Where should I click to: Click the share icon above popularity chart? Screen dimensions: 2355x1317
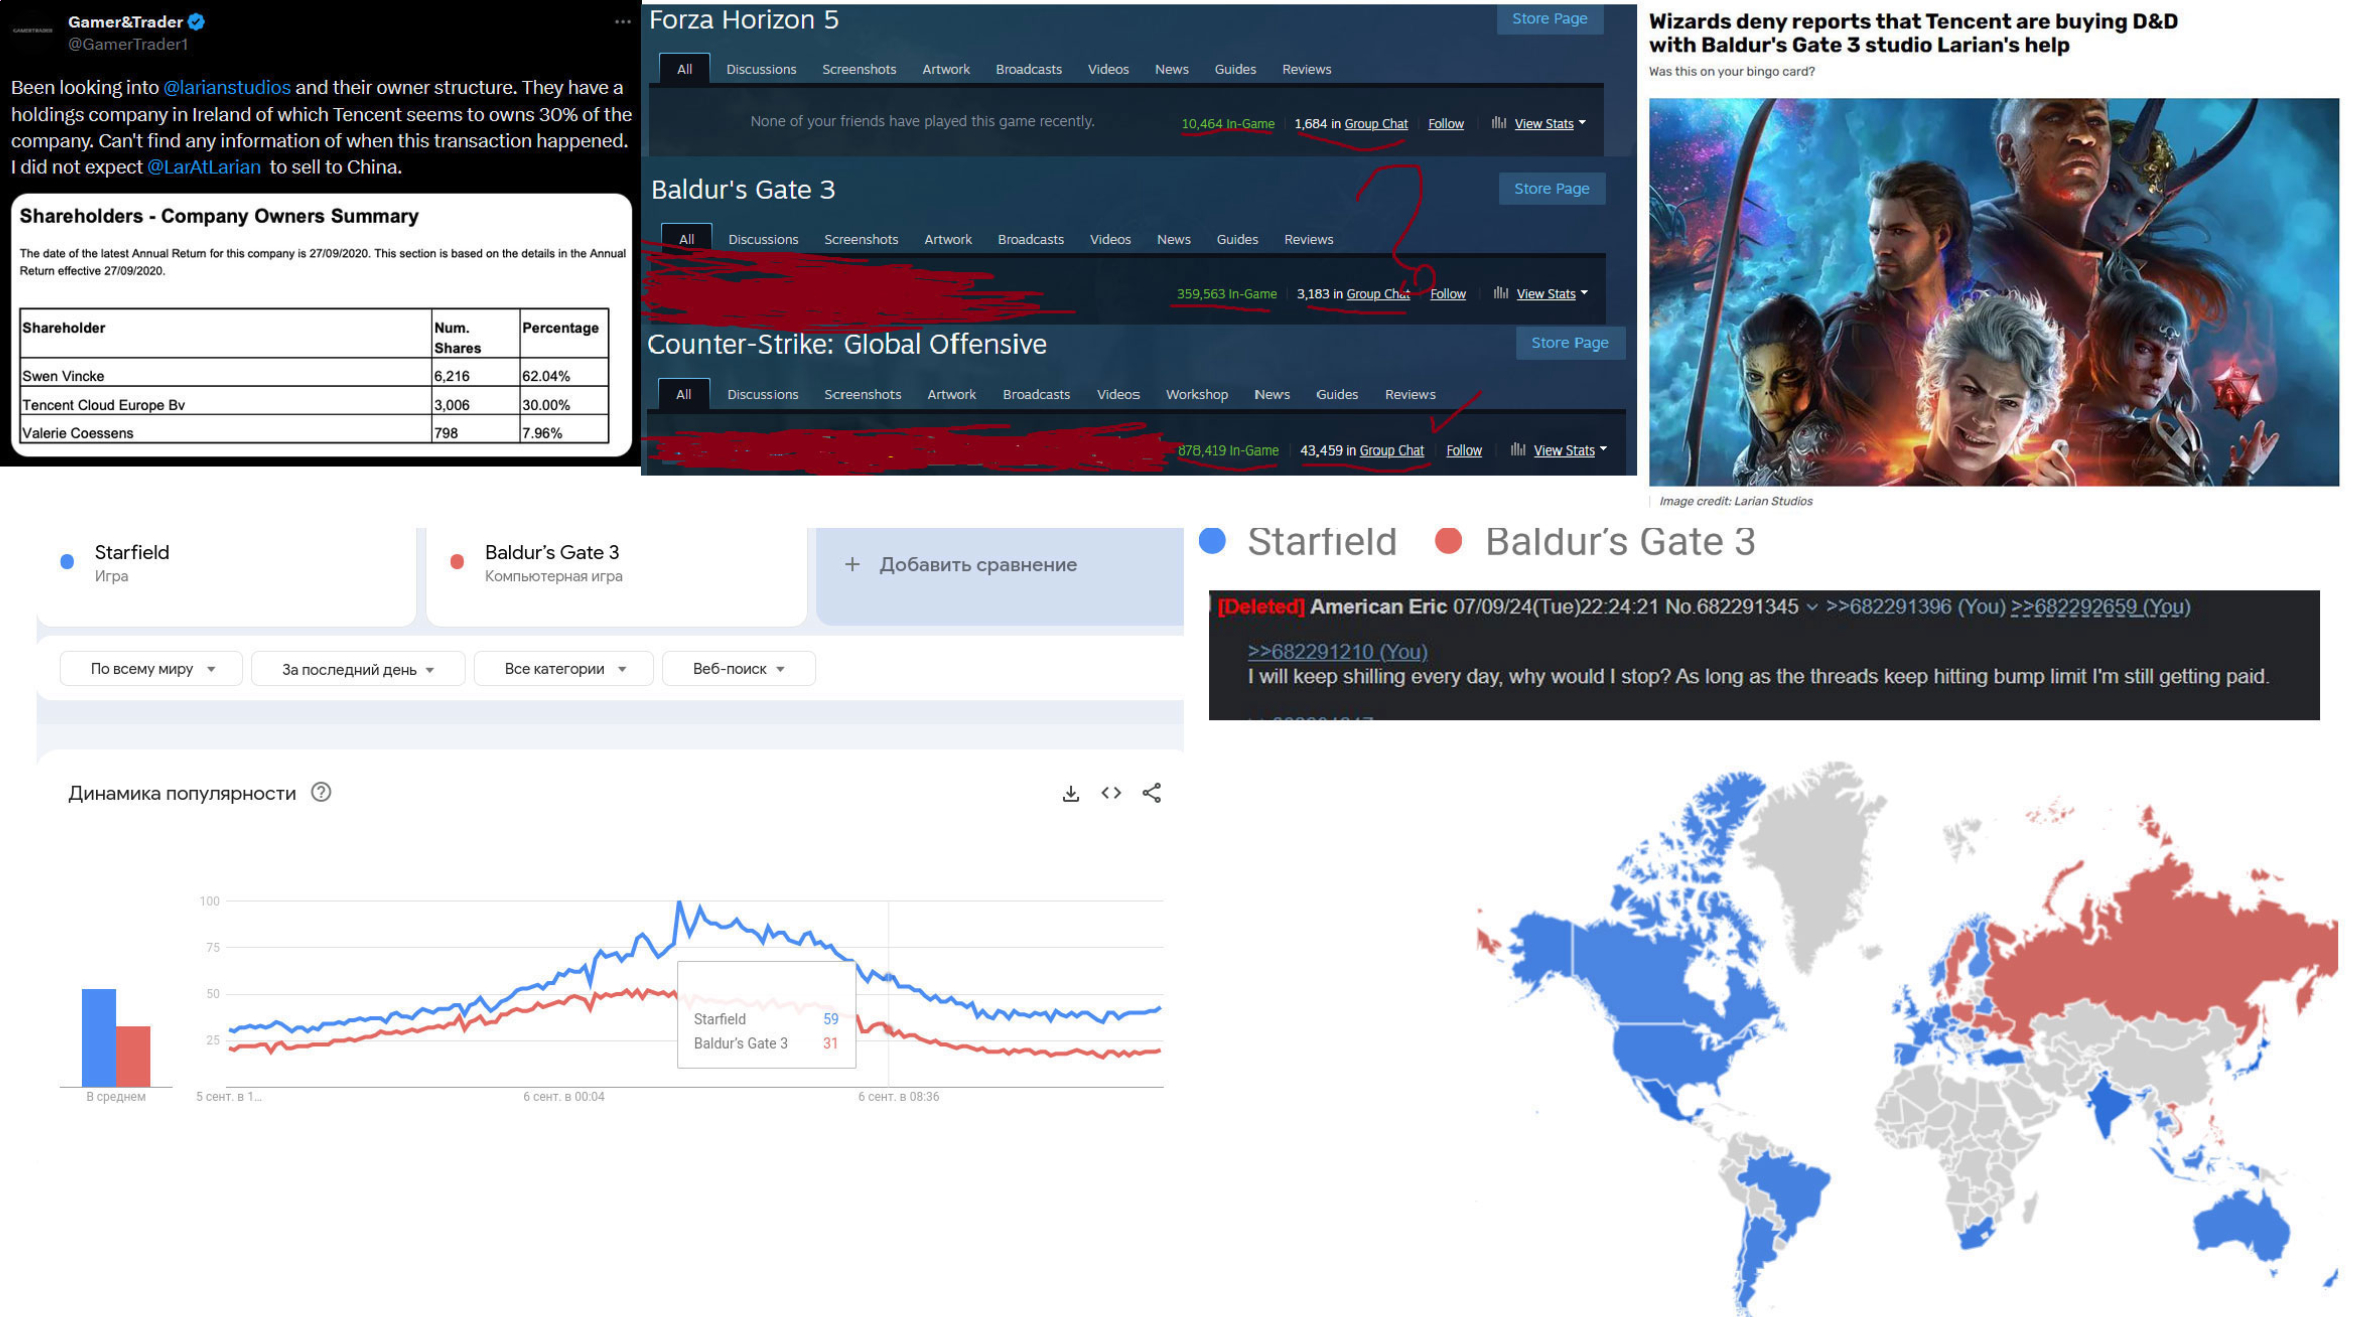1152,793
